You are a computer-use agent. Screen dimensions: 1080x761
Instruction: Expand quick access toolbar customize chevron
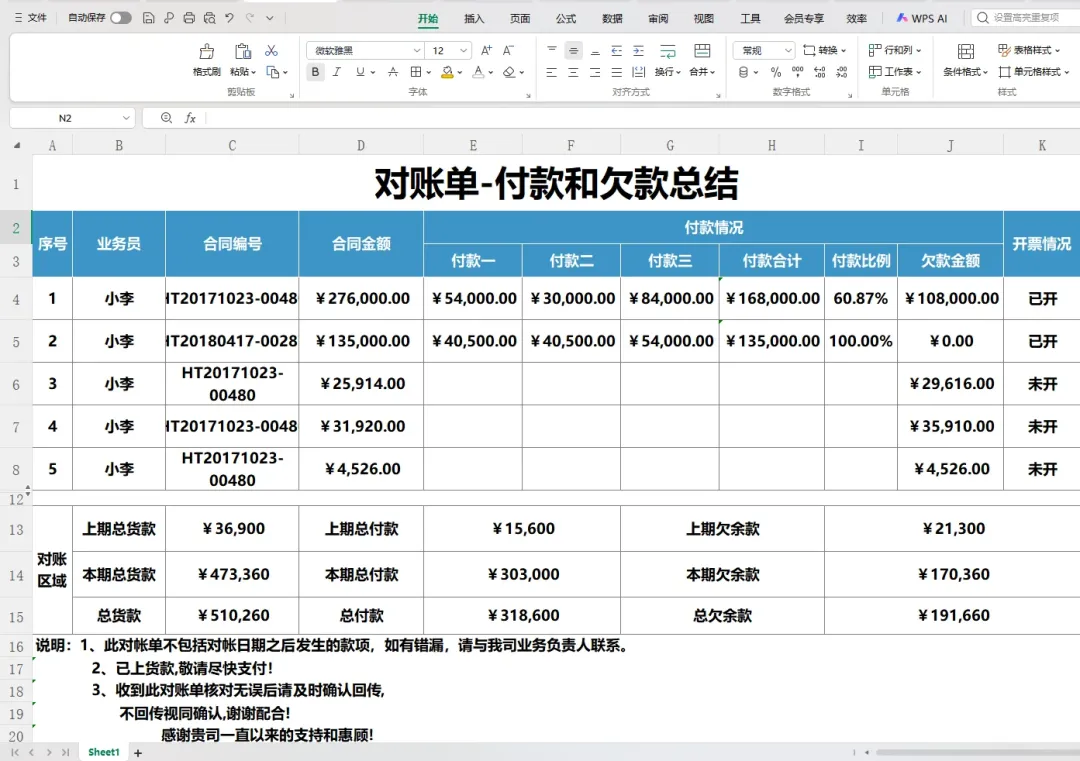tap(269, 18)
